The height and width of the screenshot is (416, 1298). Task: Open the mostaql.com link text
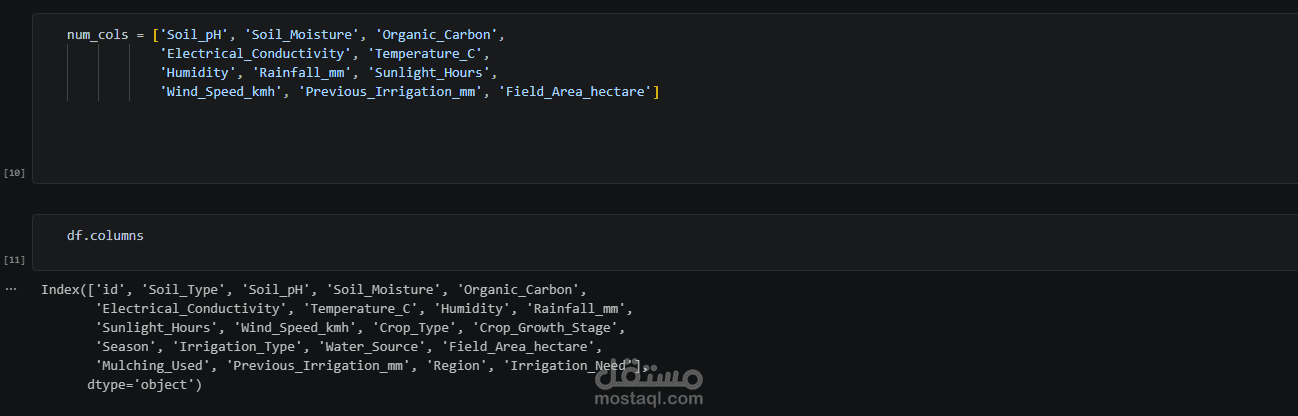point(648,399)
